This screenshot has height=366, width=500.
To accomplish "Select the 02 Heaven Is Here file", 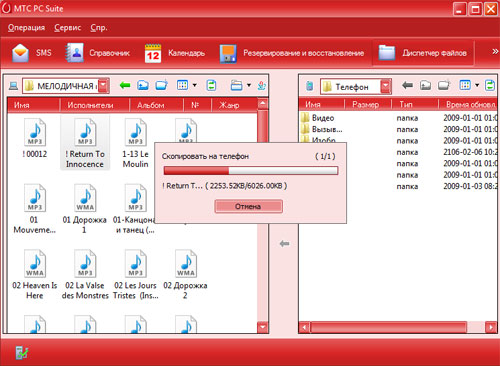I will (x=35, y=275).
